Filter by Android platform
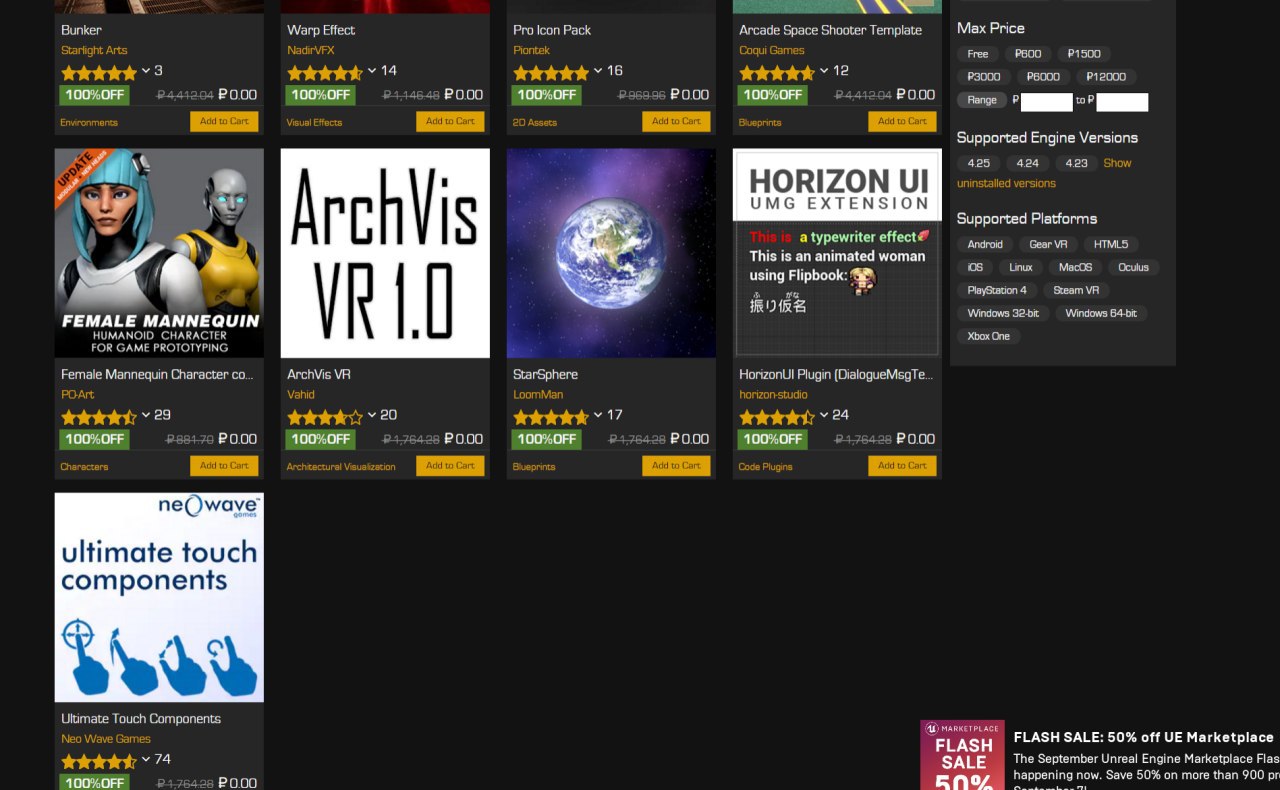Screen dimensions: 1280x790 point(985,244)
